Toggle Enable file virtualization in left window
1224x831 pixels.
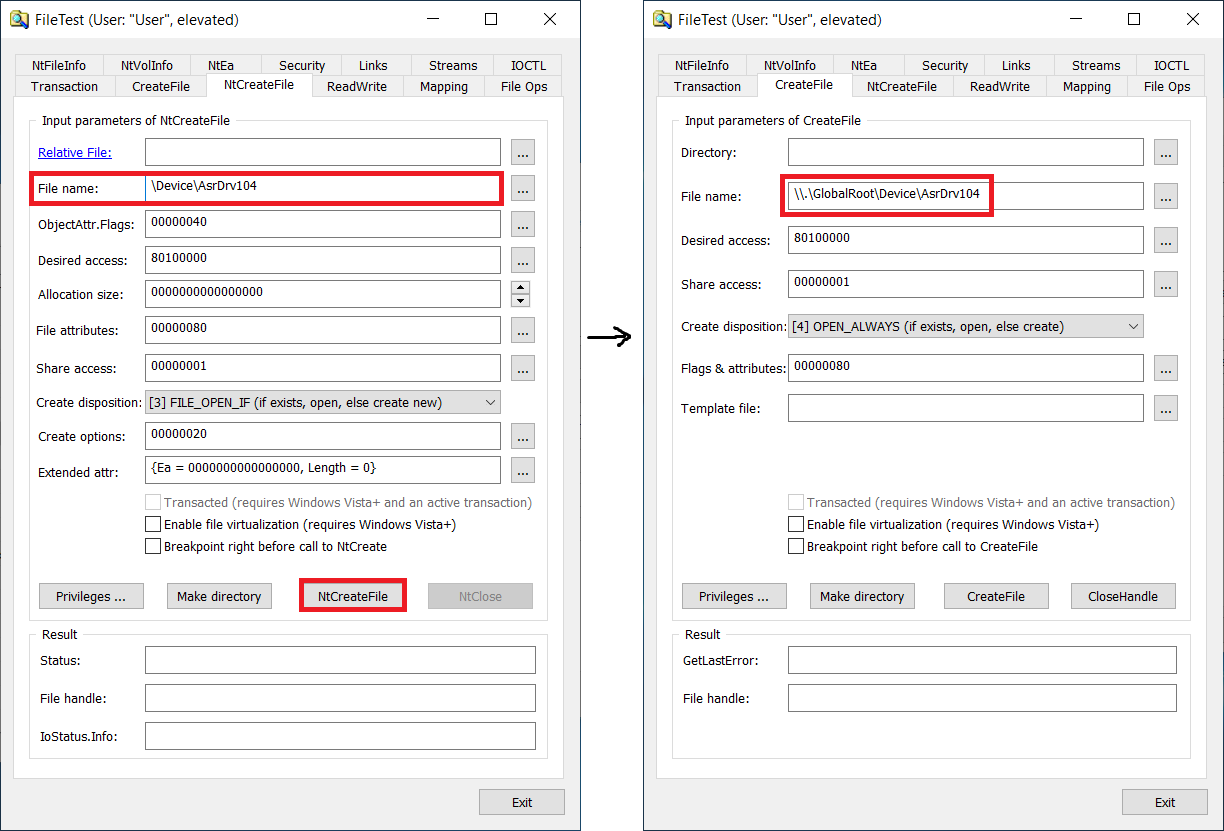[153, 524]
